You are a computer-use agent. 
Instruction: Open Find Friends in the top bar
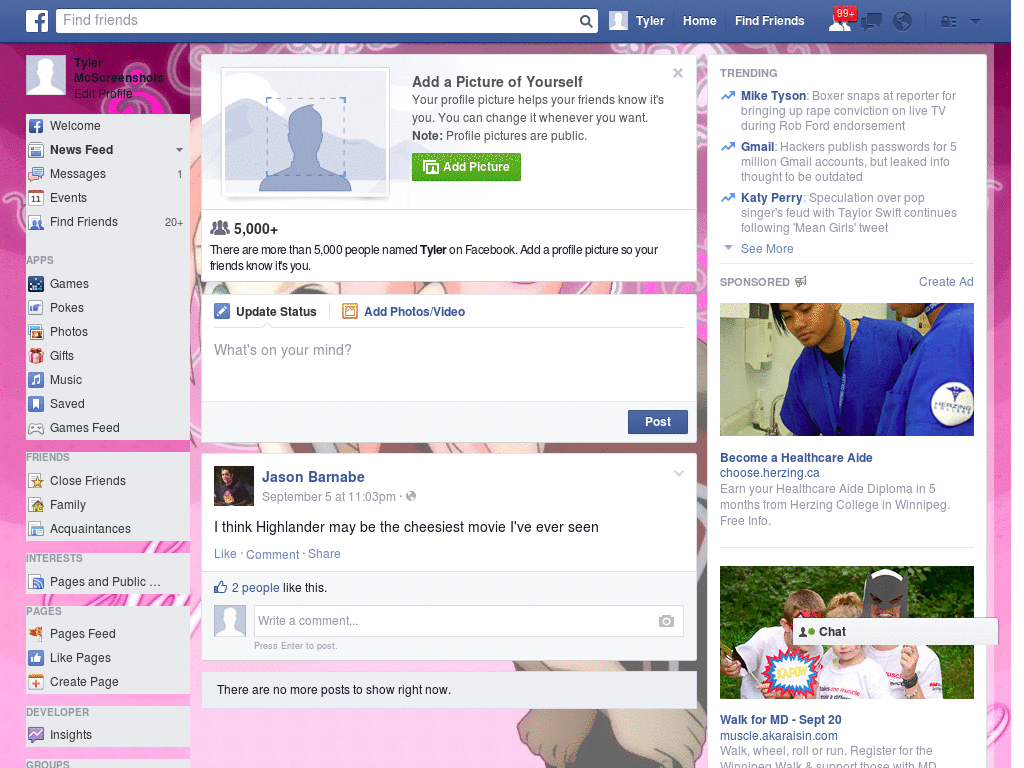[x=769, y=21]
